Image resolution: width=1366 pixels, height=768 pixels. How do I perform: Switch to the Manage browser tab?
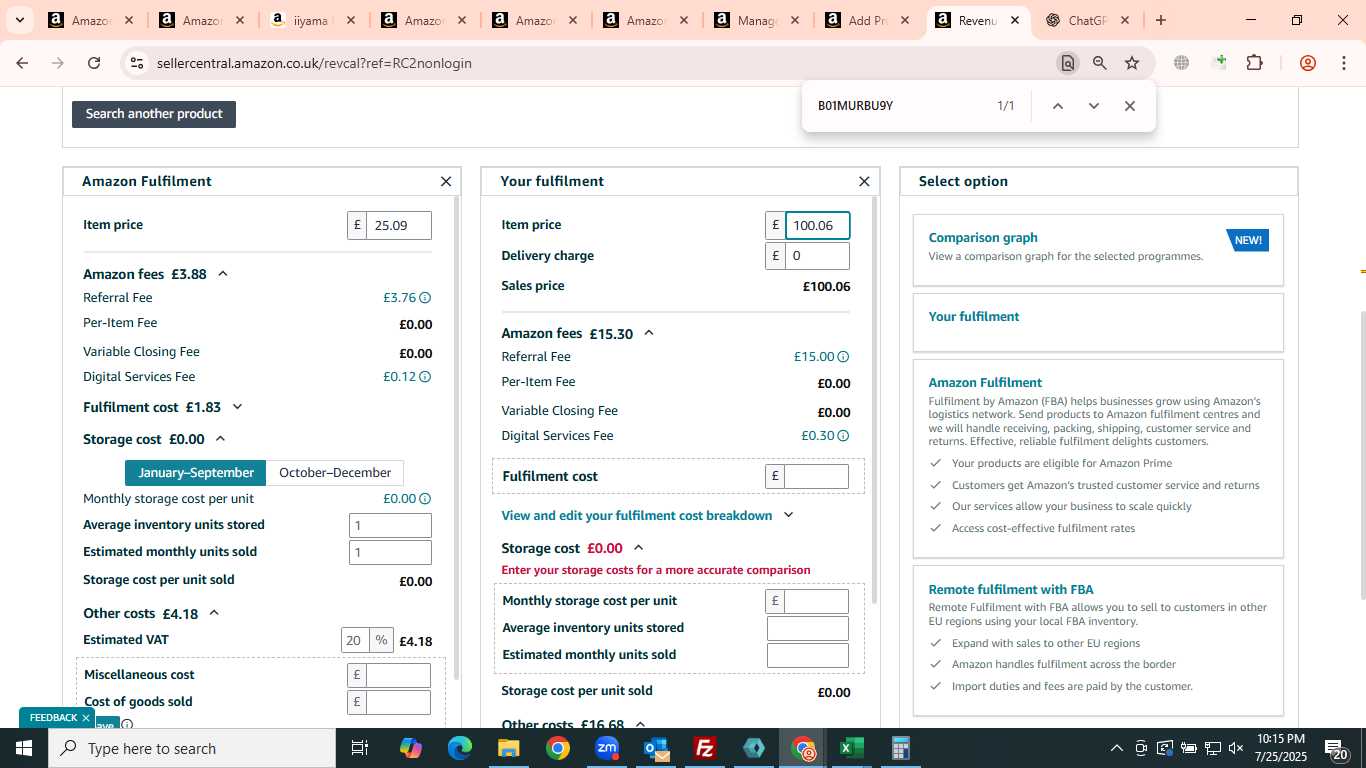[757, 20]
